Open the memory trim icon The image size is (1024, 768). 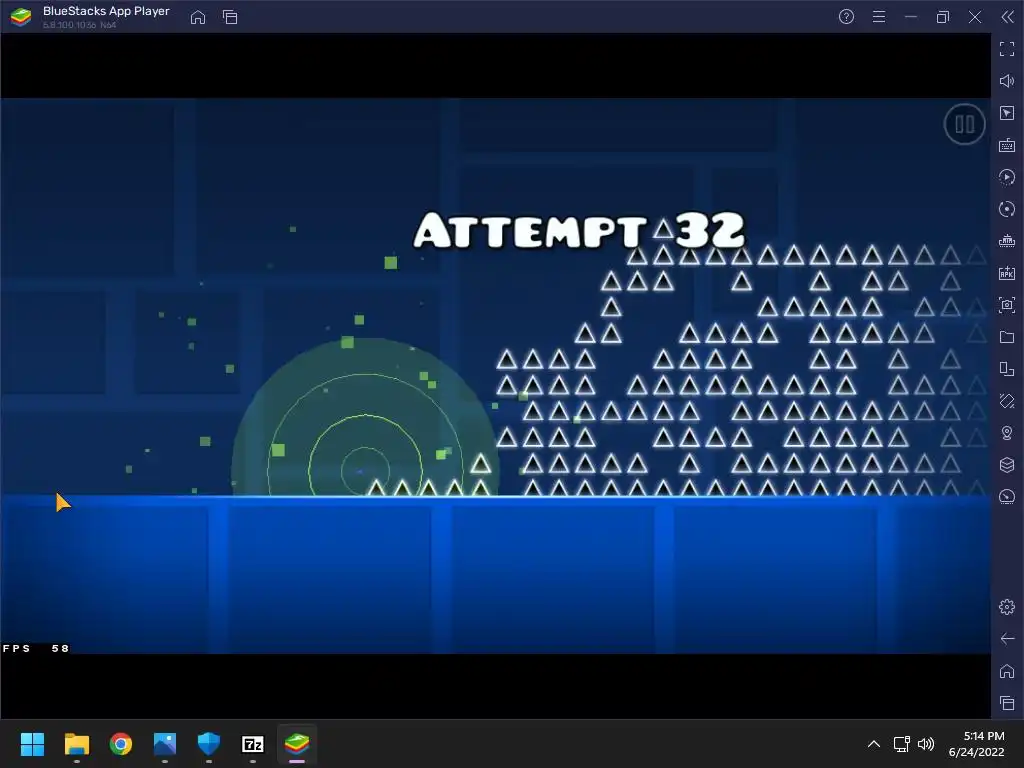1007,241
